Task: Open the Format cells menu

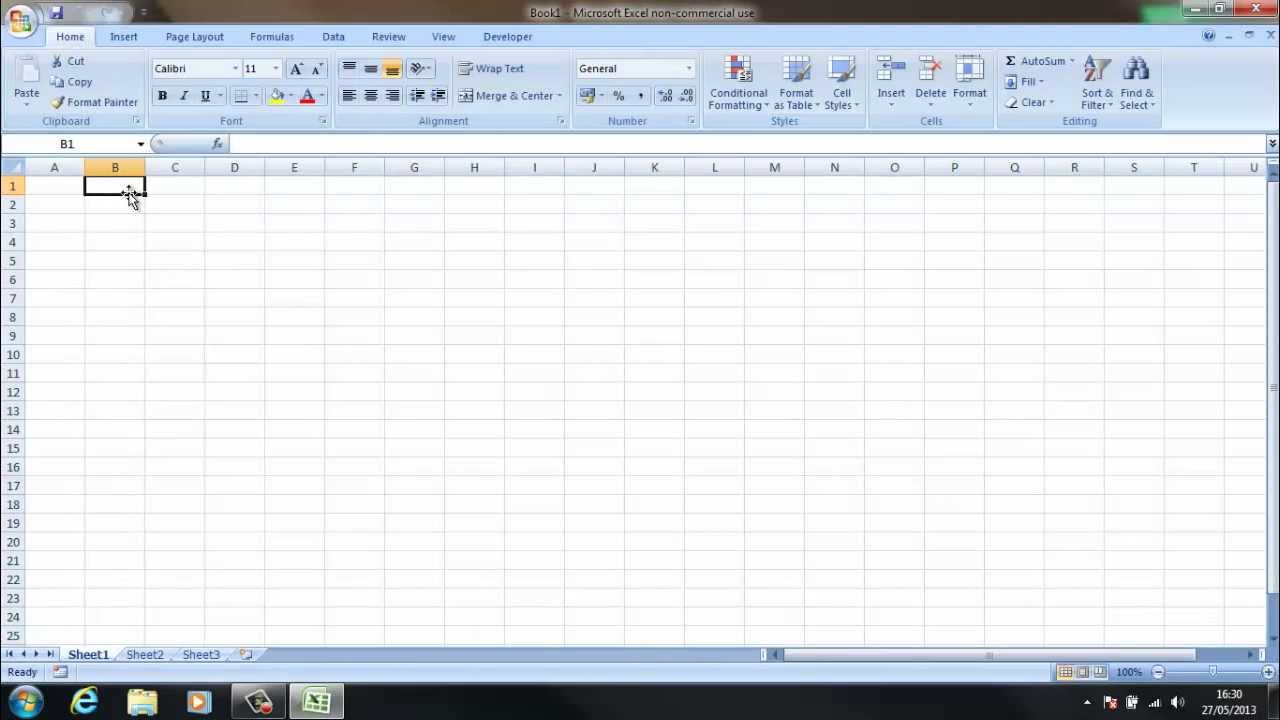Action: click(969, 83)
